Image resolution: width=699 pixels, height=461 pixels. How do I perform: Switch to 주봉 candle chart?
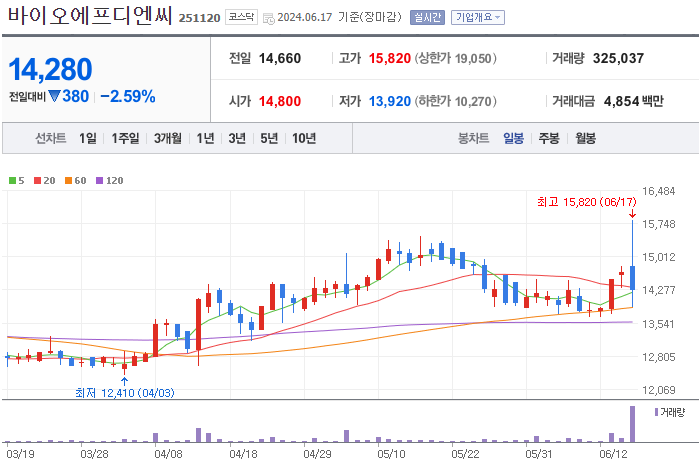coord(549,138)
